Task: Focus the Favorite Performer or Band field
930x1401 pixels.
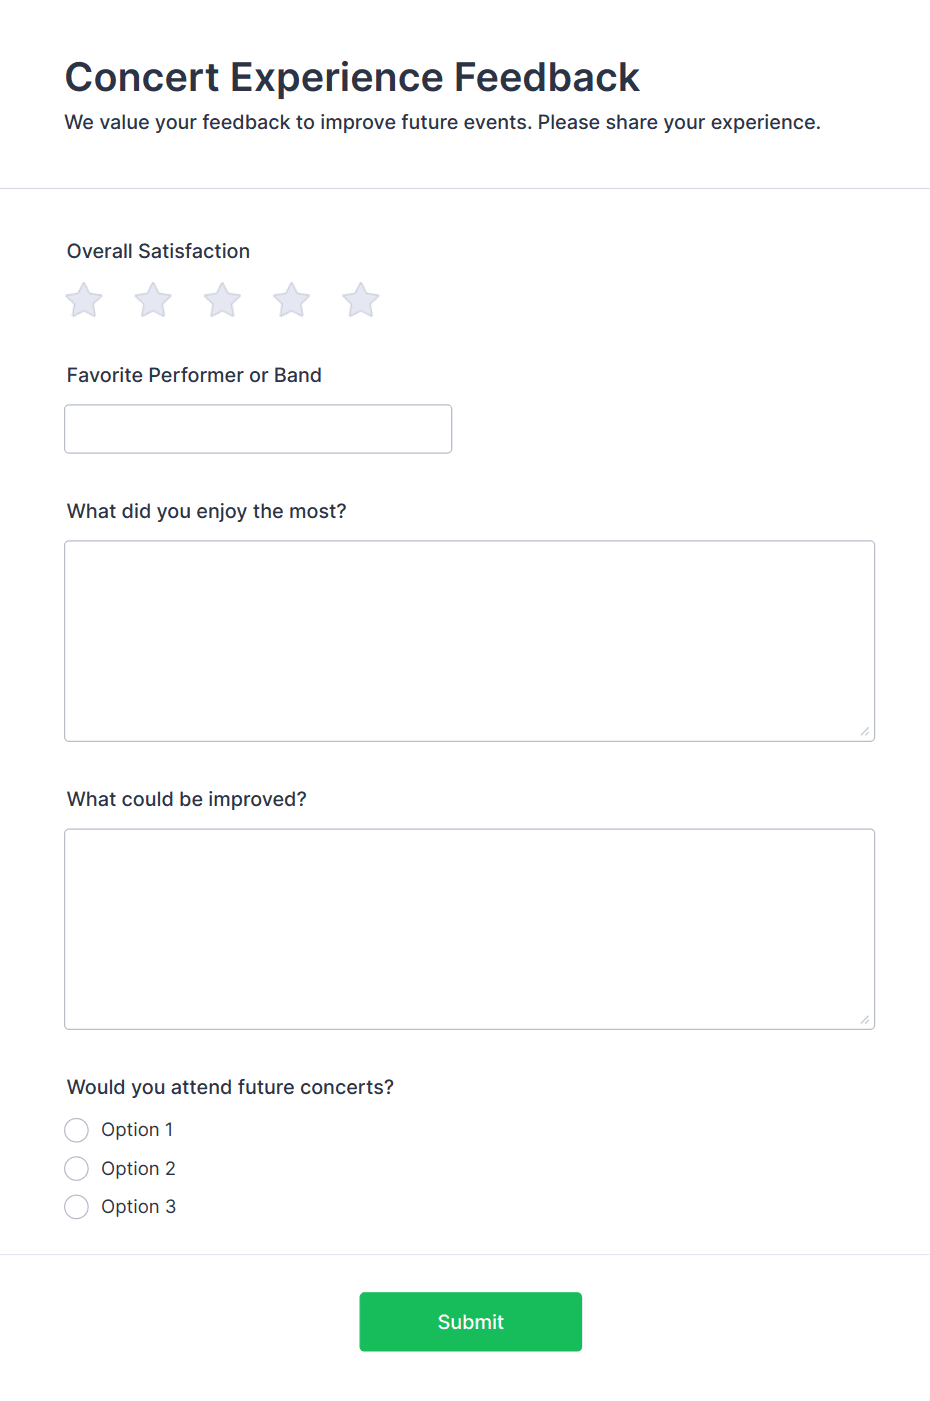Action: click(x=258, y=429)
